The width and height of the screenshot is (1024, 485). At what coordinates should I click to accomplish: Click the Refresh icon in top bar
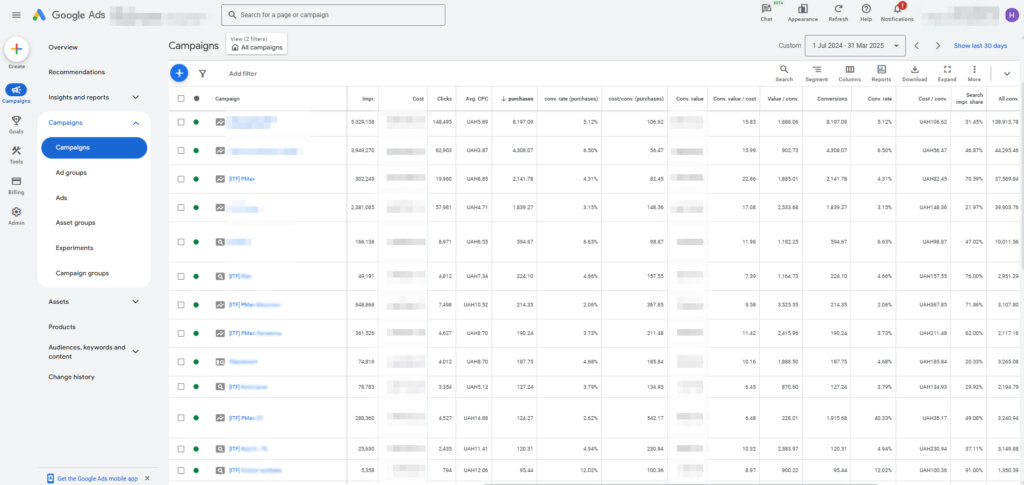tap(838, 9)
